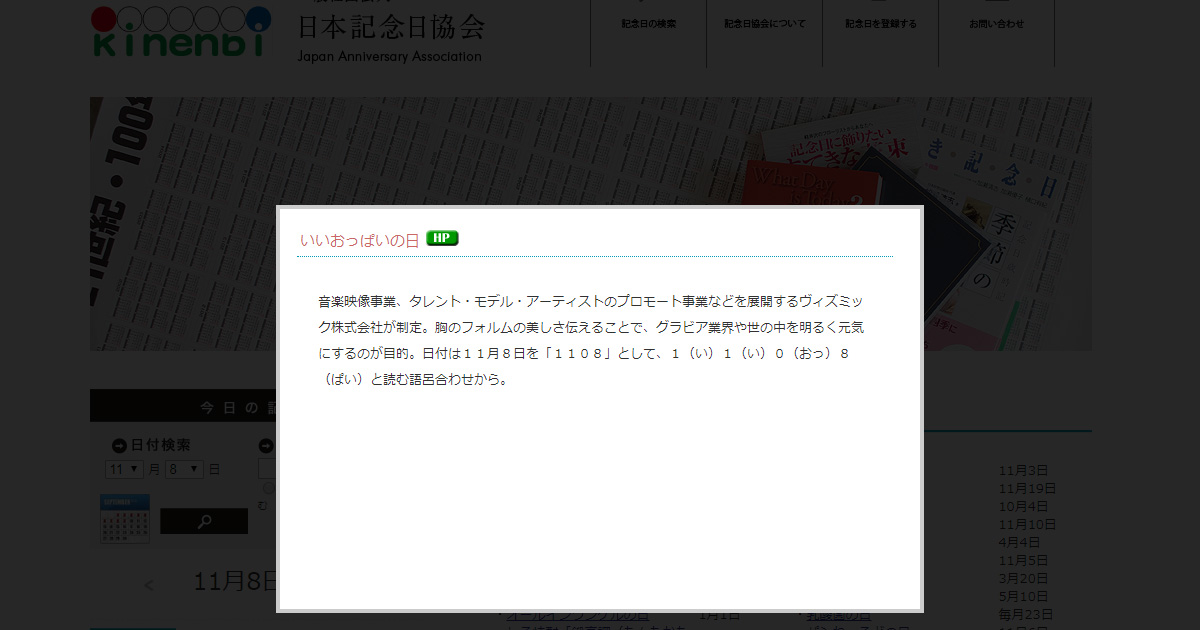Click the previous-day left arrow
Screen dimensions: 1200x630
(149, 586)
